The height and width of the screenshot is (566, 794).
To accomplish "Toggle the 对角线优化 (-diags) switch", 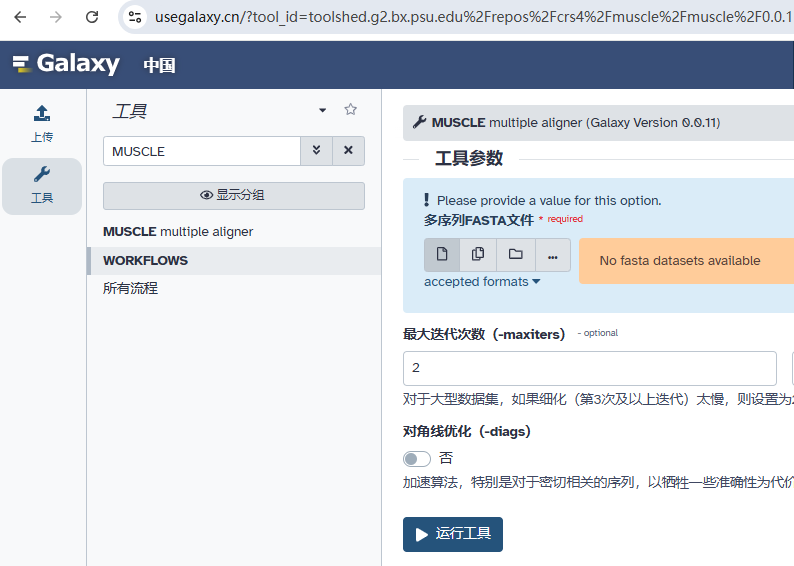I will pos(417,459).
